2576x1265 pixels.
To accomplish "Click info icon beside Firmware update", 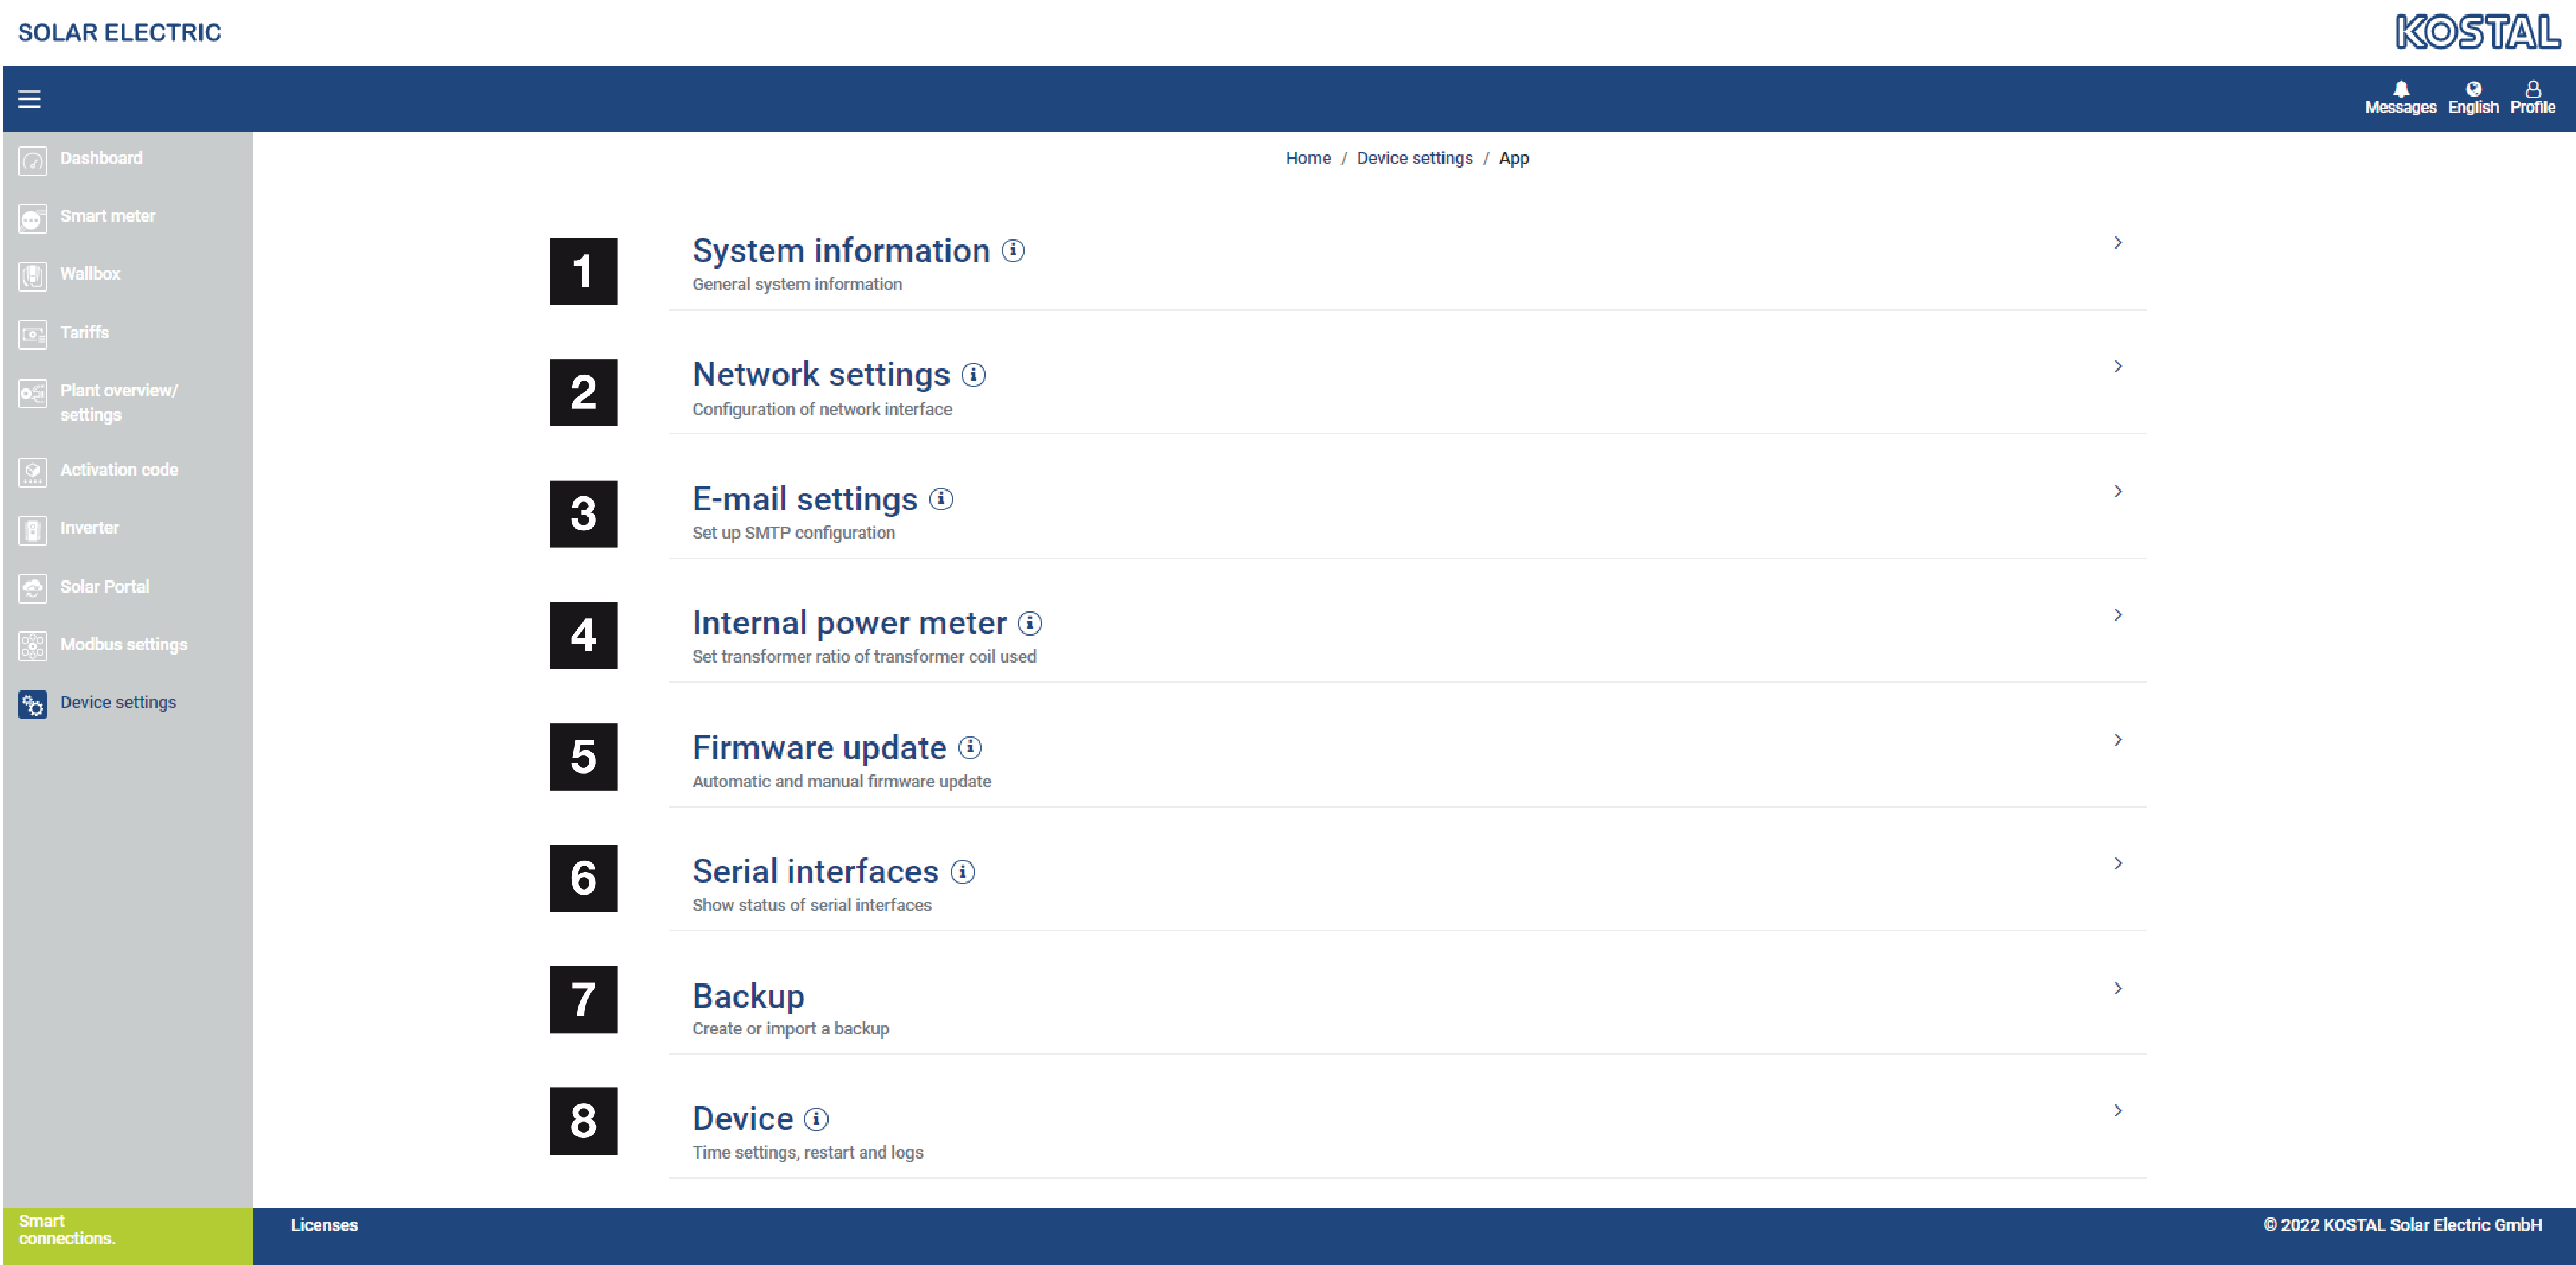I will 969,747.
